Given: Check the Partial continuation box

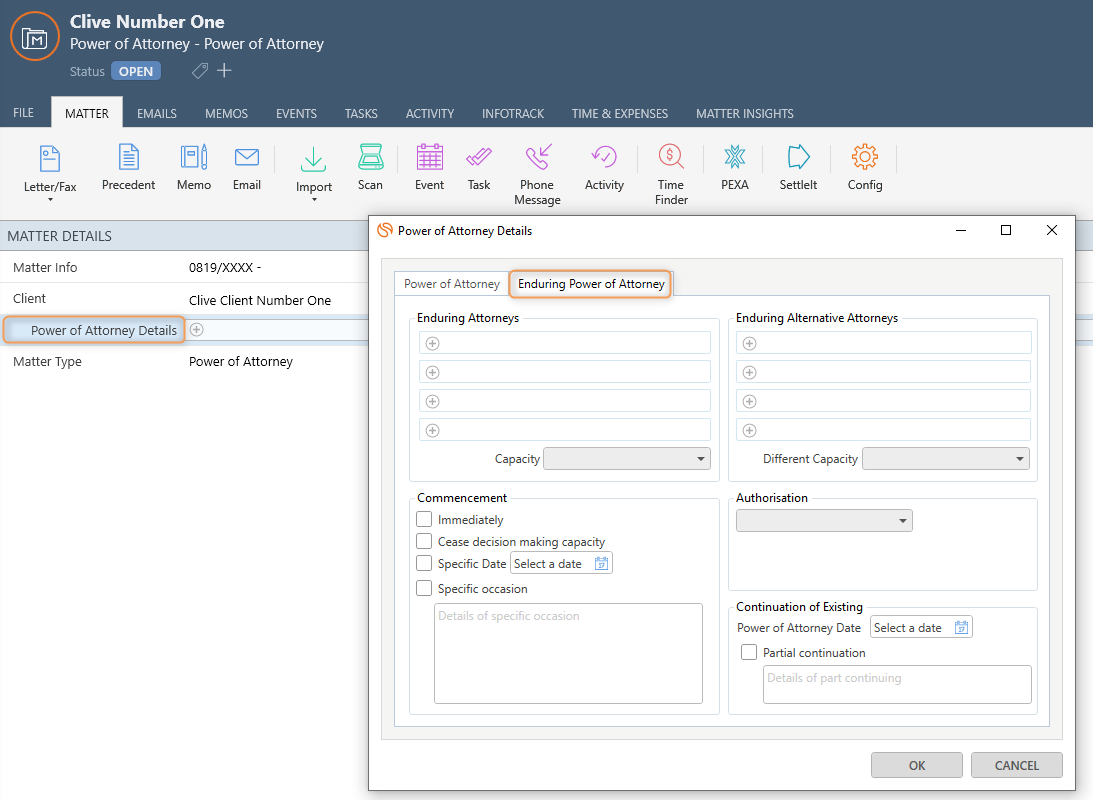Looking at the screenshot, I should [x=749, y=653].
